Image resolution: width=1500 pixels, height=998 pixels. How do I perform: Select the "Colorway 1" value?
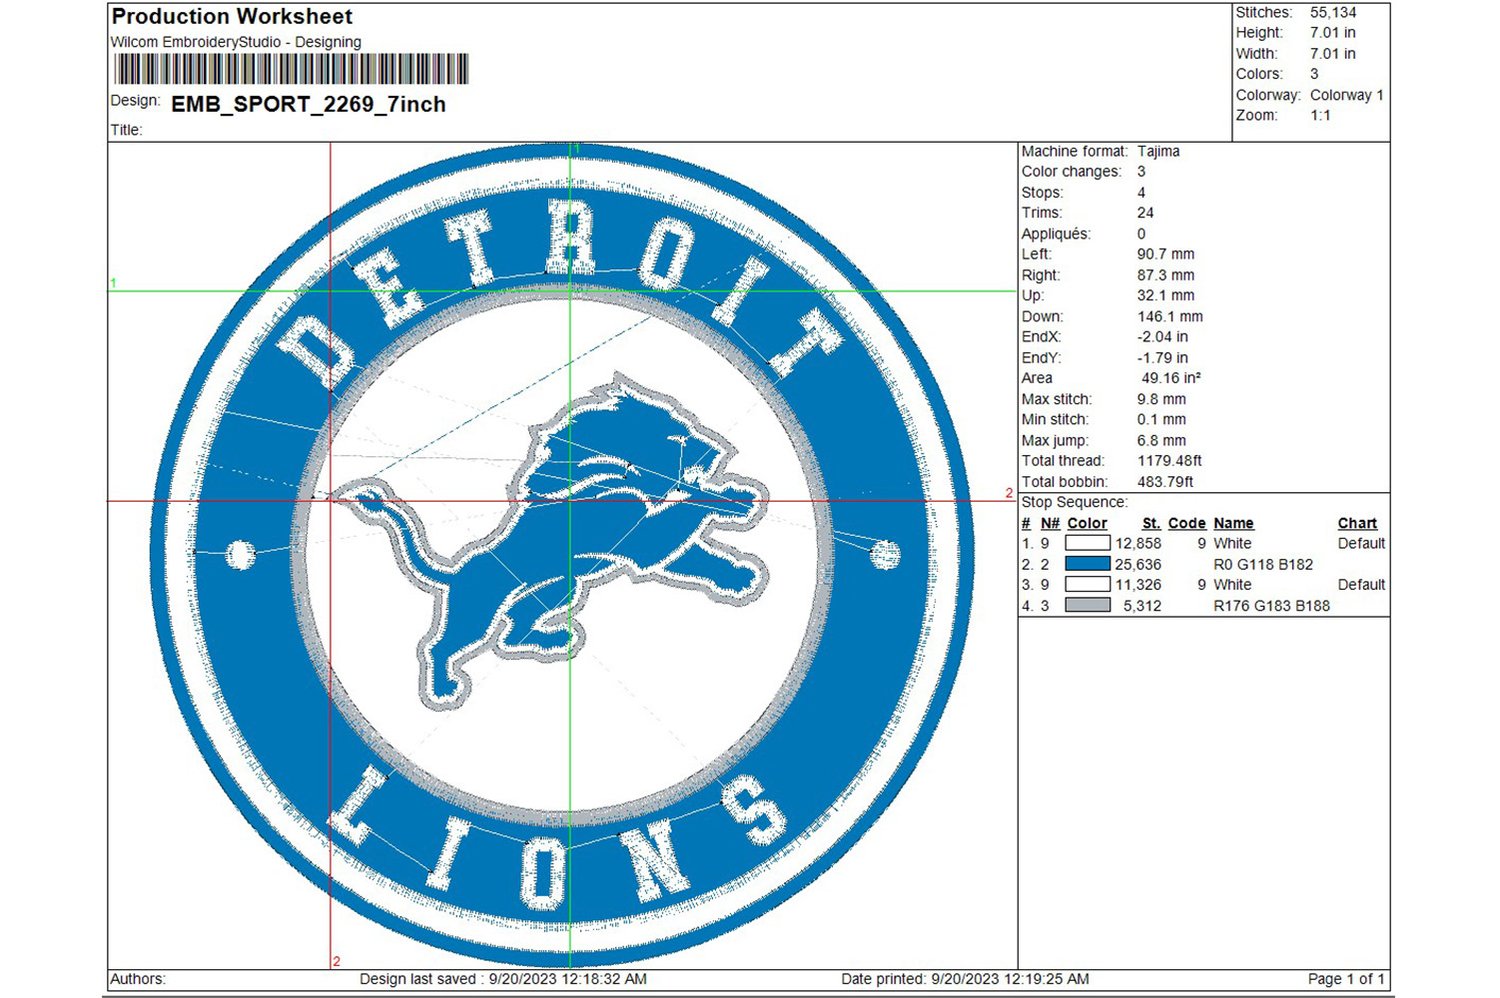tap(1347, 95)
